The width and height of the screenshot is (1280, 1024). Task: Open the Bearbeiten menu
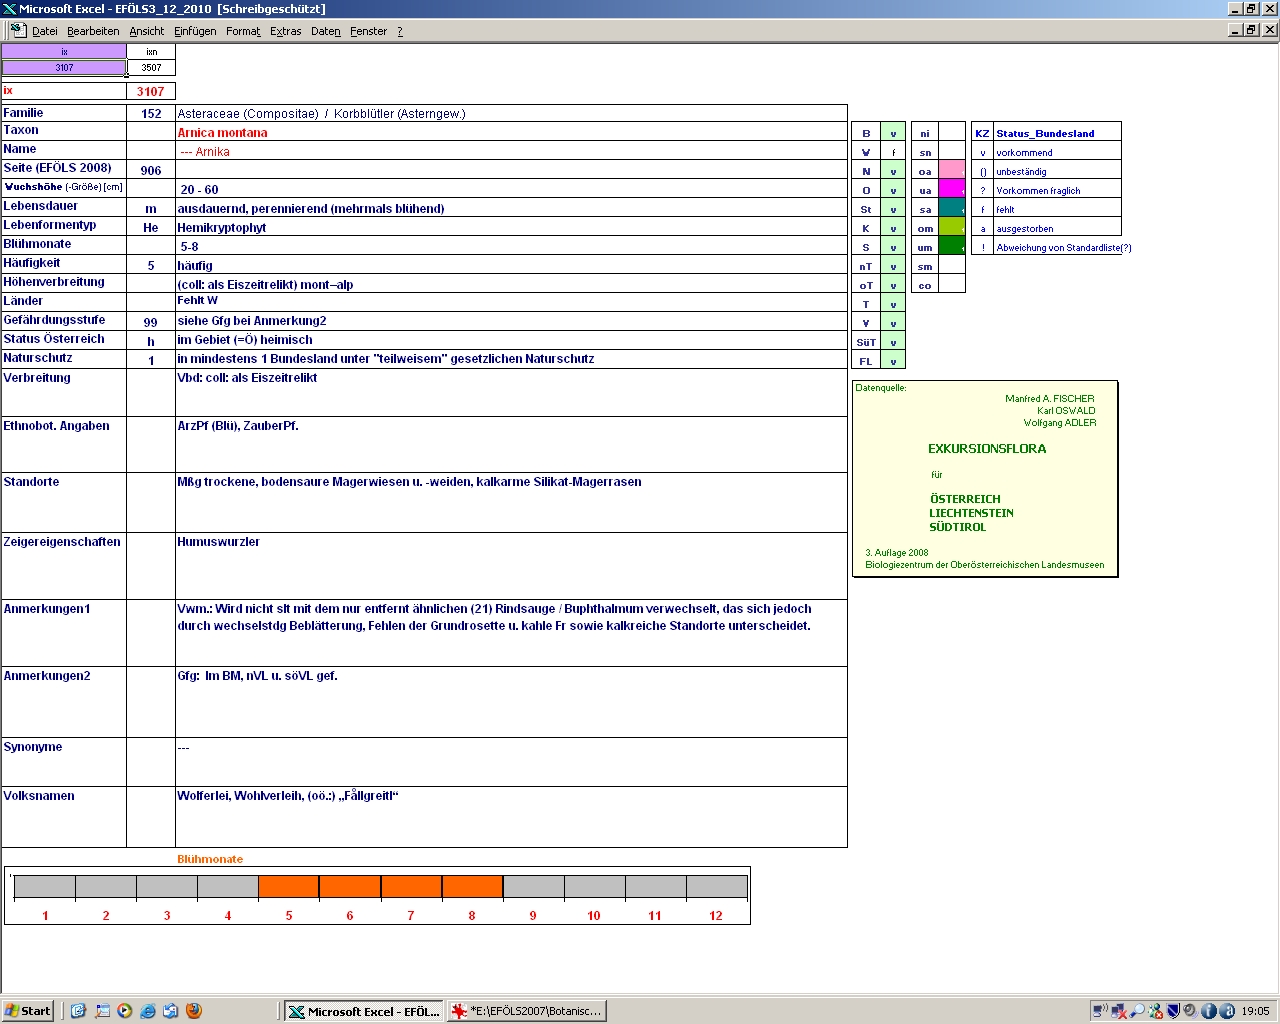coord(93,31)
